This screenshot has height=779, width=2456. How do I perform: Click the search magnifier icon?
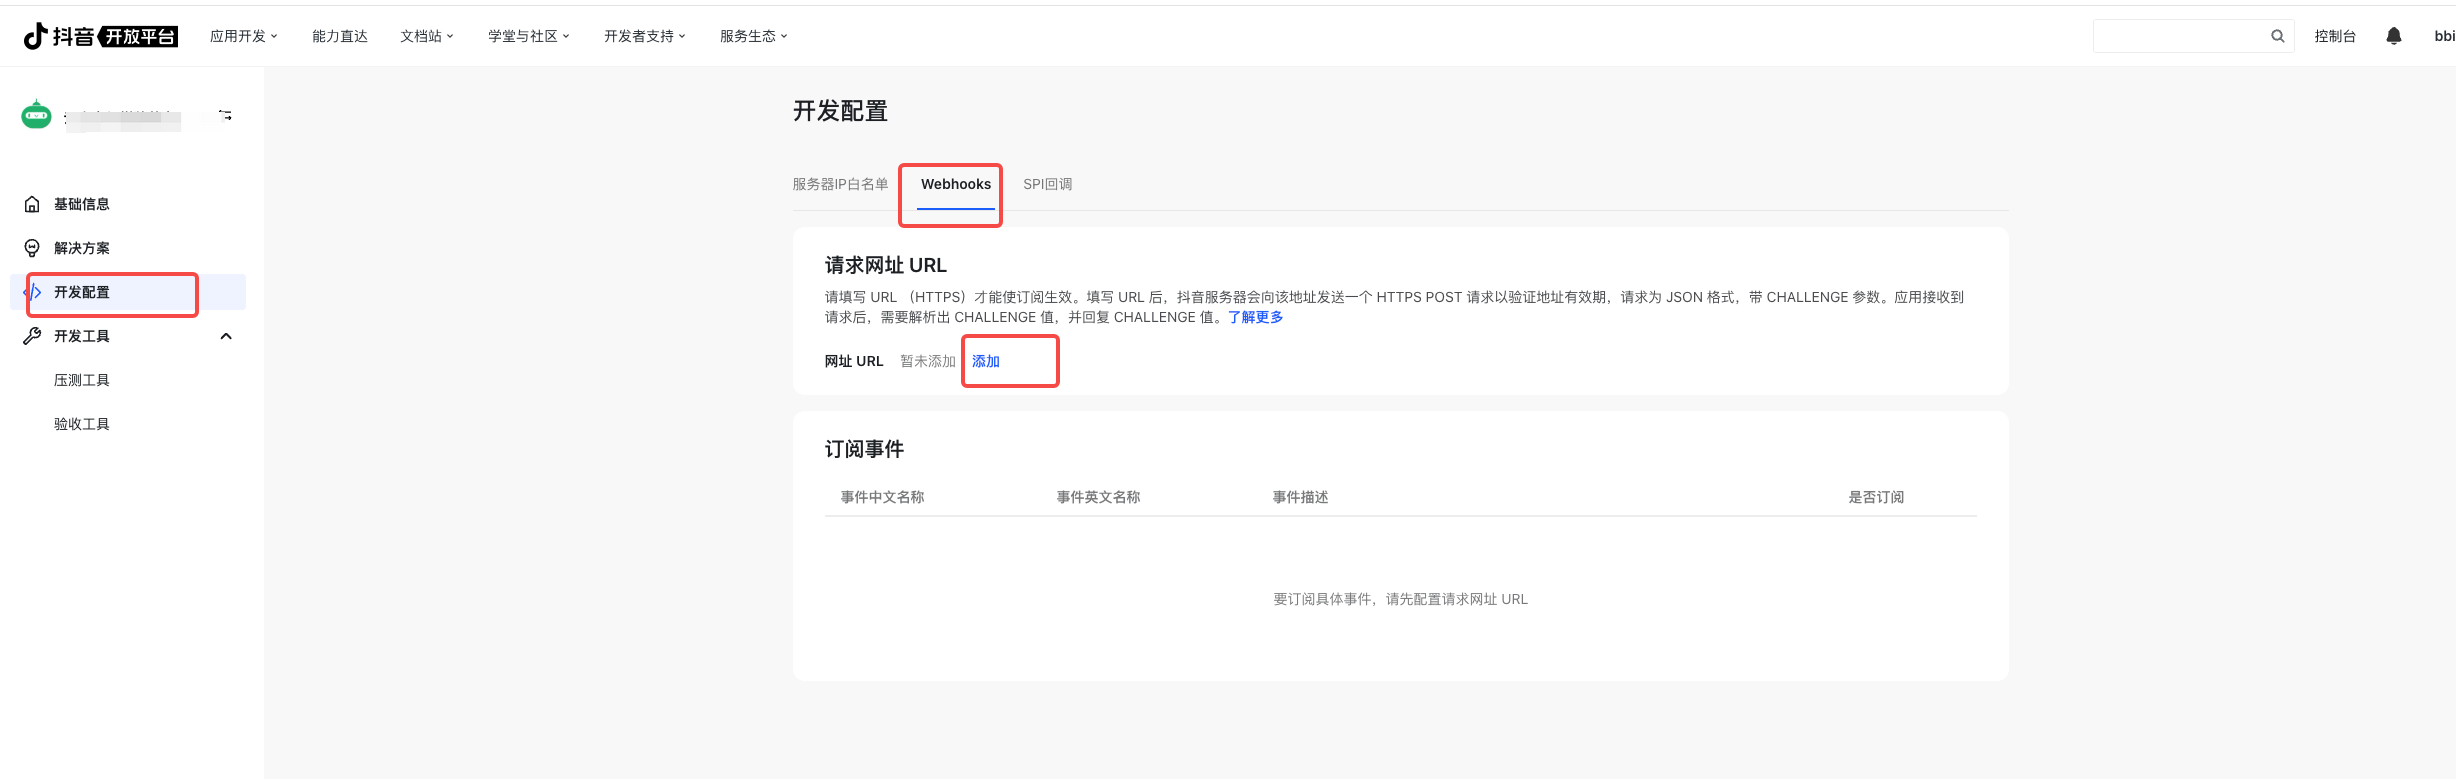[2277, 36]
